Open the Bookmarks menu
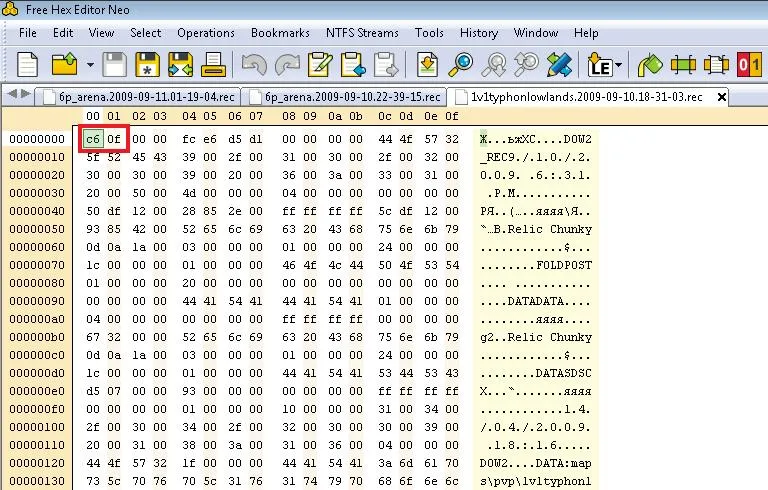The height and width of the screenshot is (490, 768). [280, 33]
